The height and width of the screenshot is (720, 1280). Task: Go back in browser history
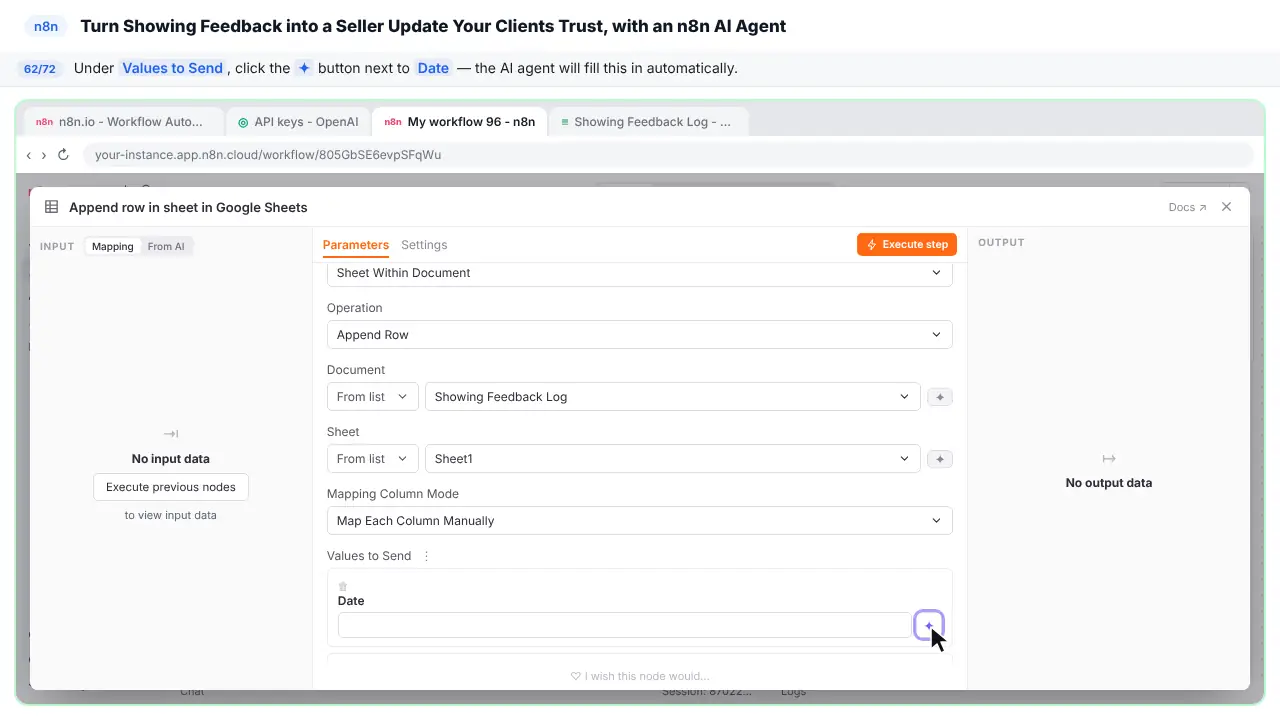pos(29,155)
